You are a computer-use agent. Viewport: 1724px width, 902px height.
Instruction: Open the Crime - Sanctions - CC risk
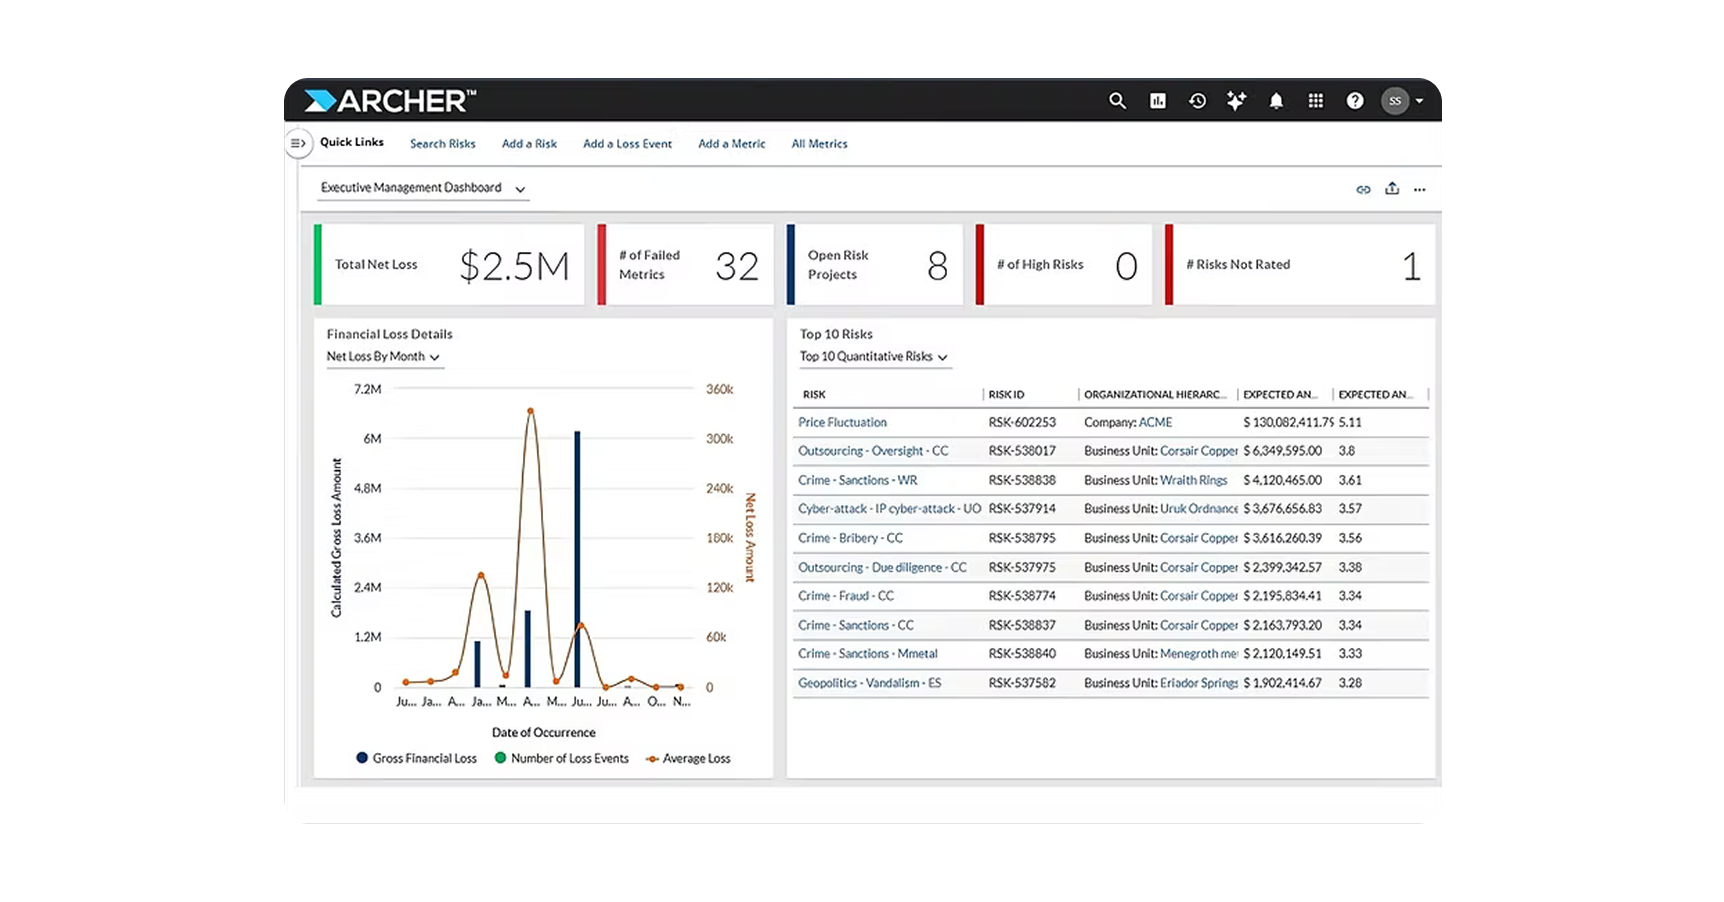[856, 626]
